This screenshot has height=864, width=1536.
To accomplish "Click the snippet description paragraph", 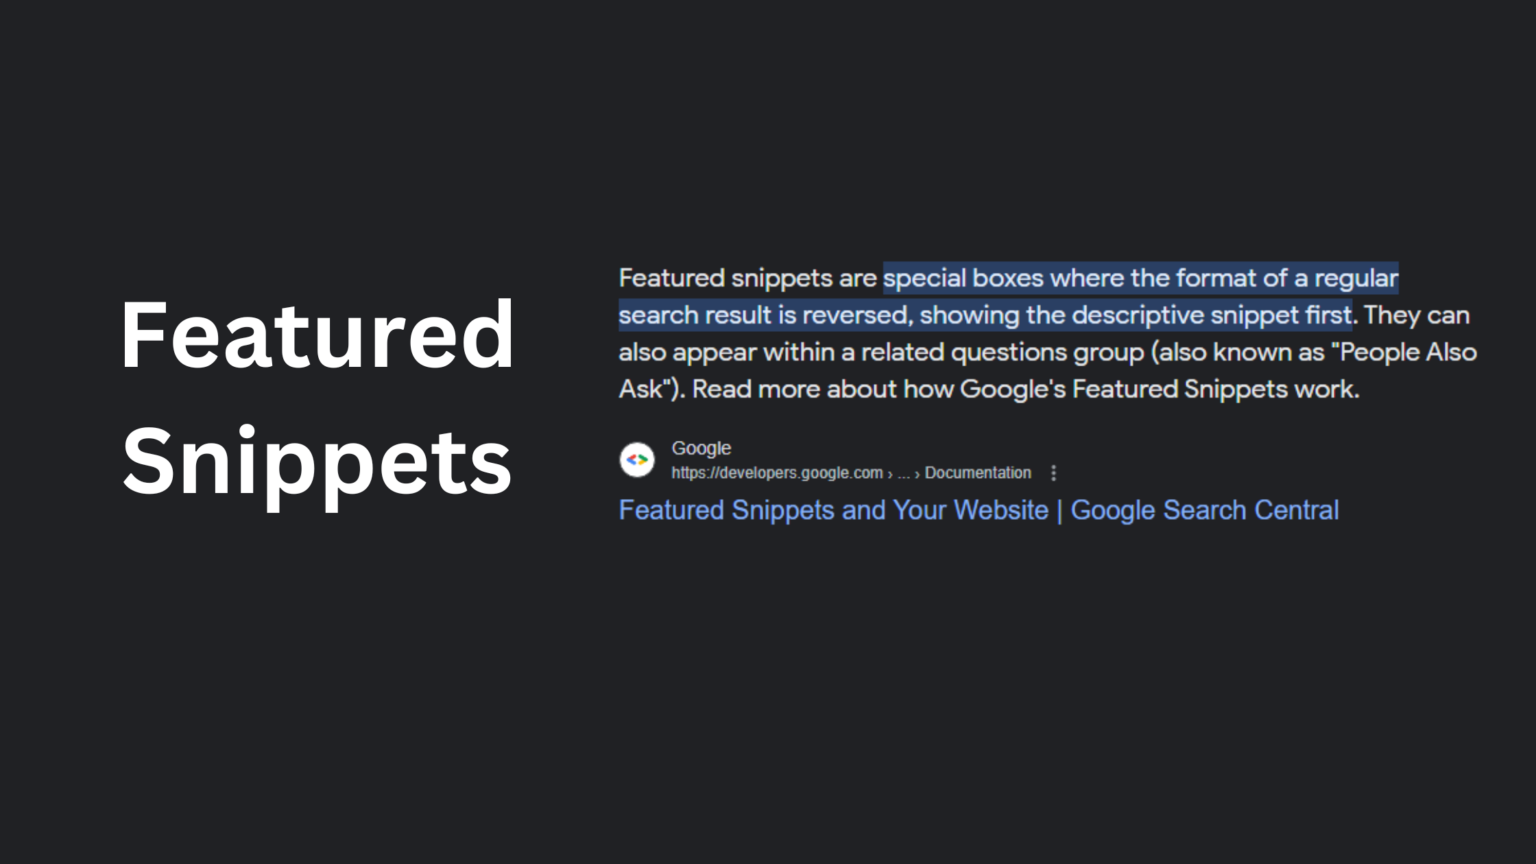I will (1047, 333).
